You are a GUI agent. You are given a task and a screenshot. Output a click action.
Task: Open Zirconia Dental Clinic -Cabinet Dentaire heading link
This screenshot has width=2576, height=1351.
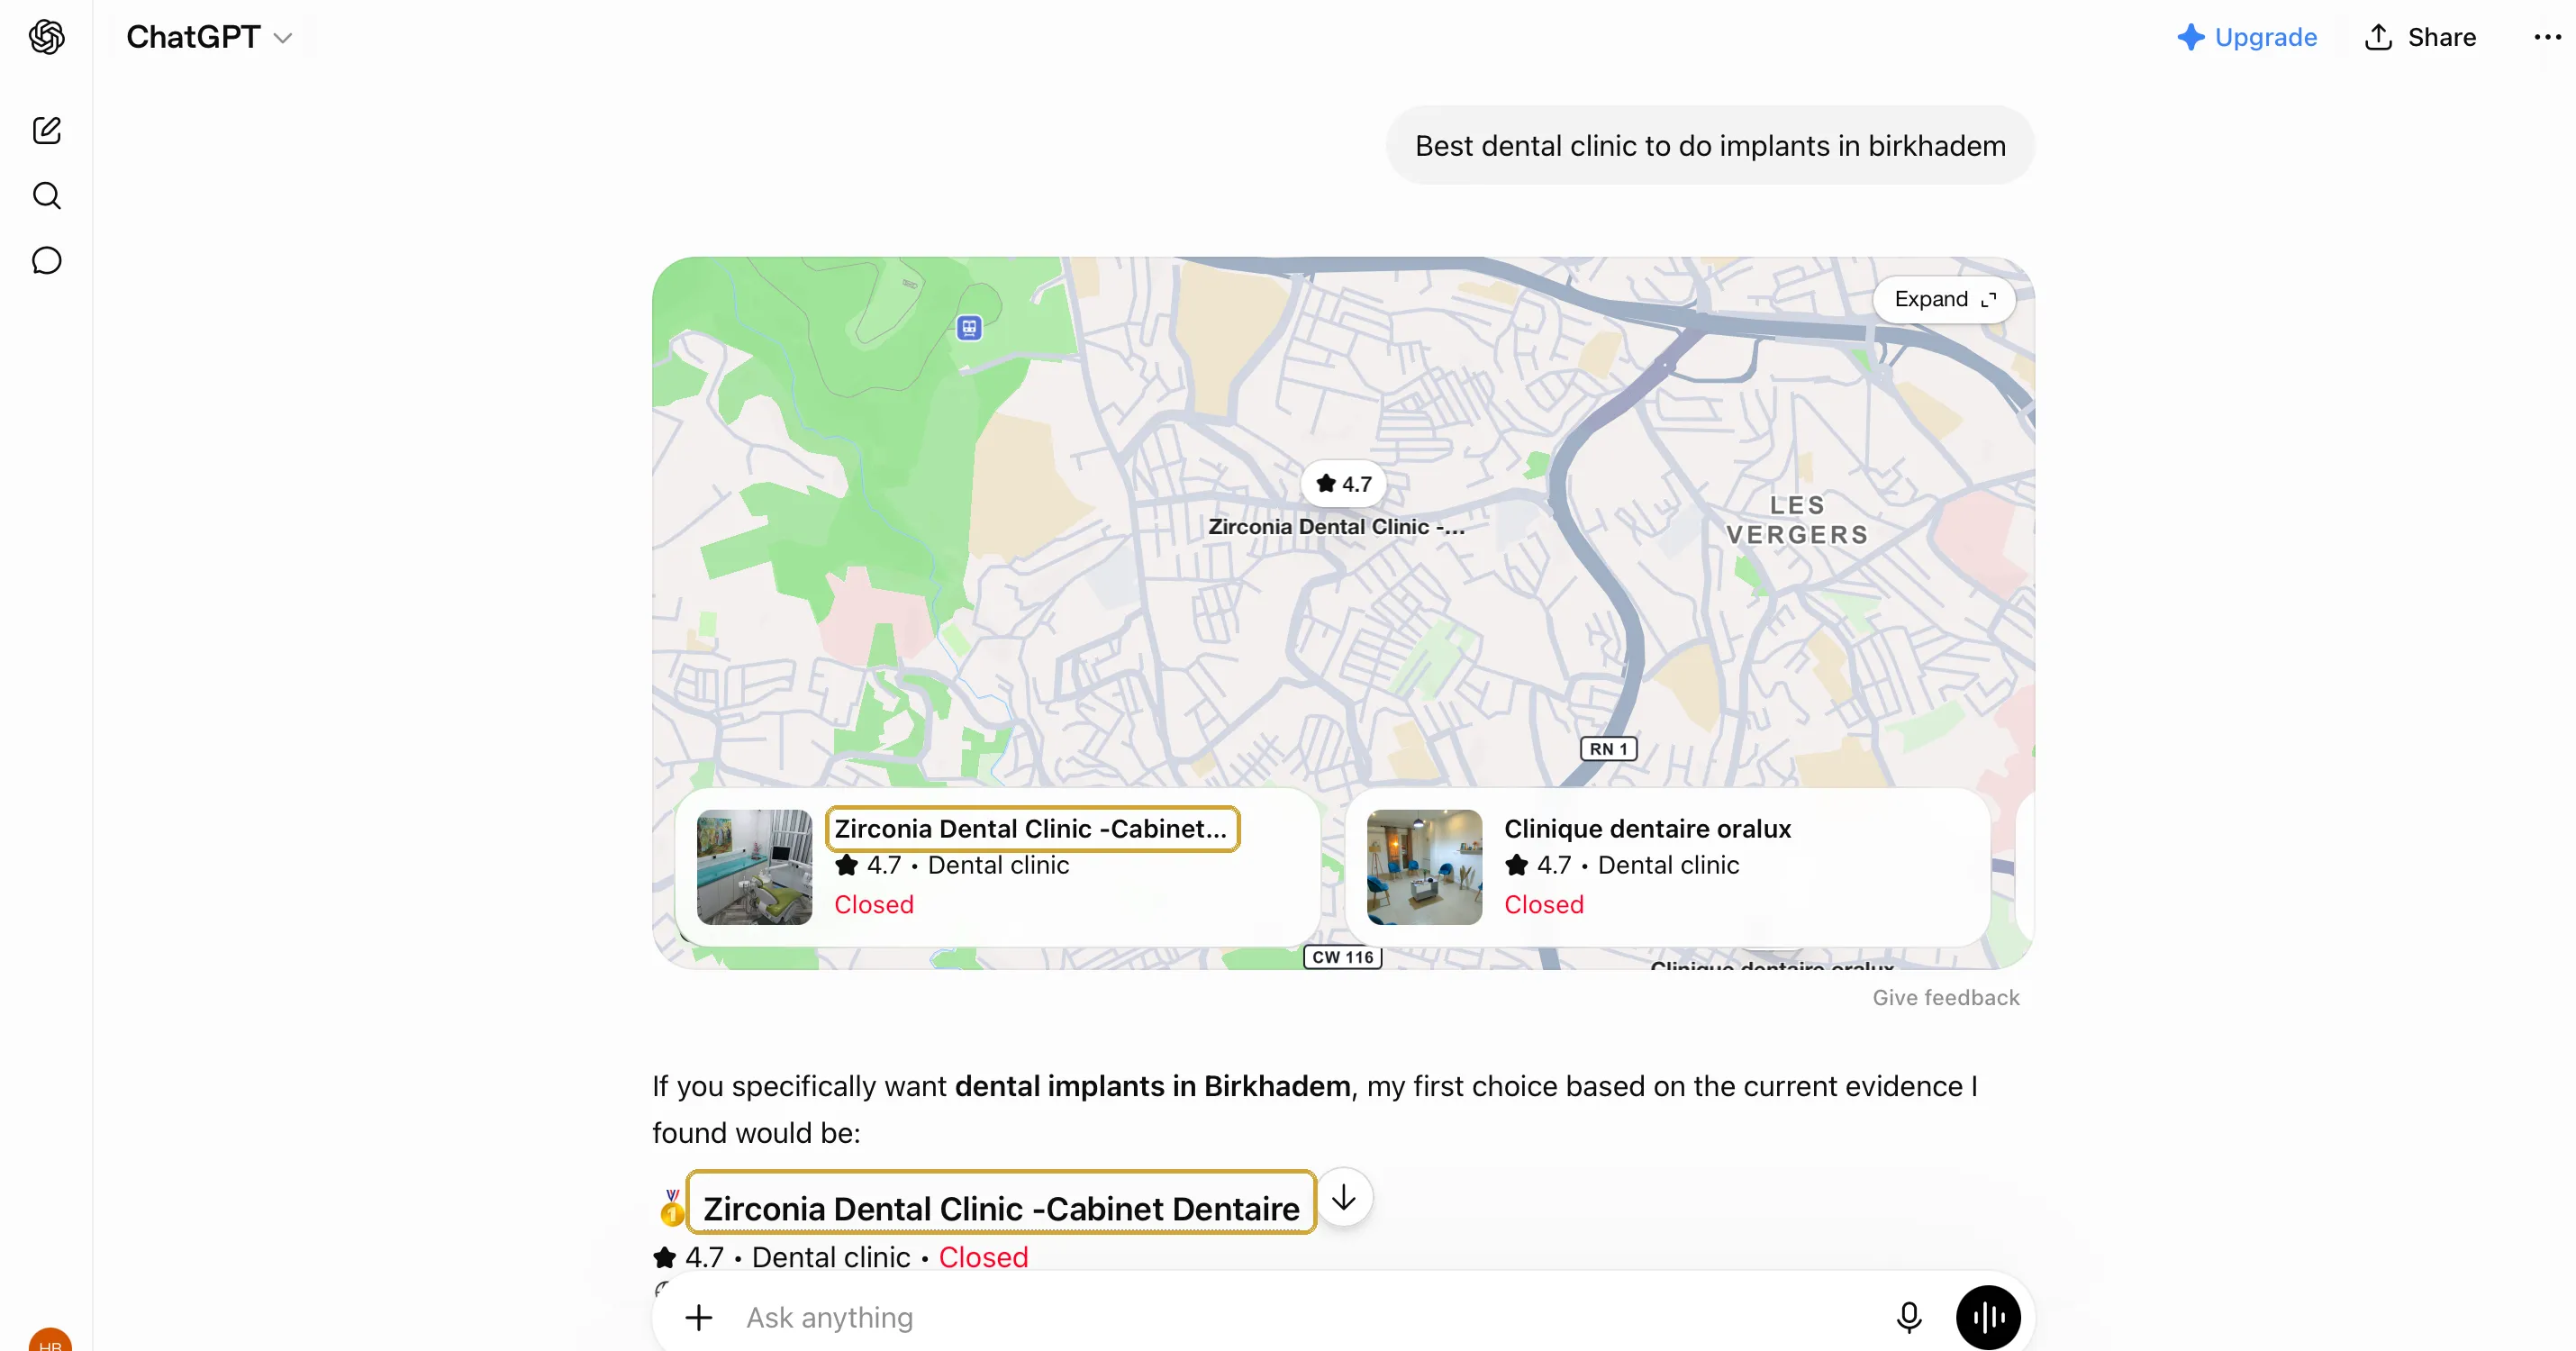pos(1001,1207)
